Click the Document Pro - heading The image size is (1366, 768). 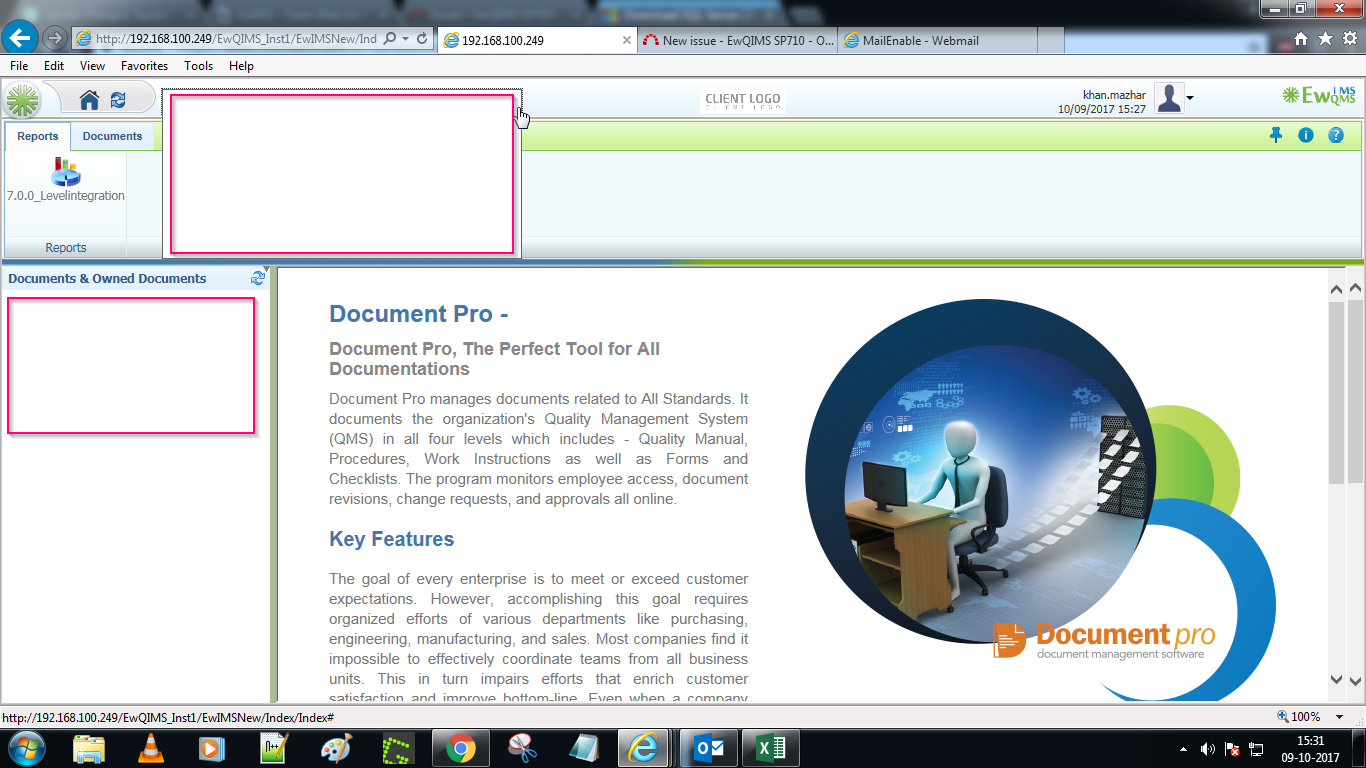419,314
